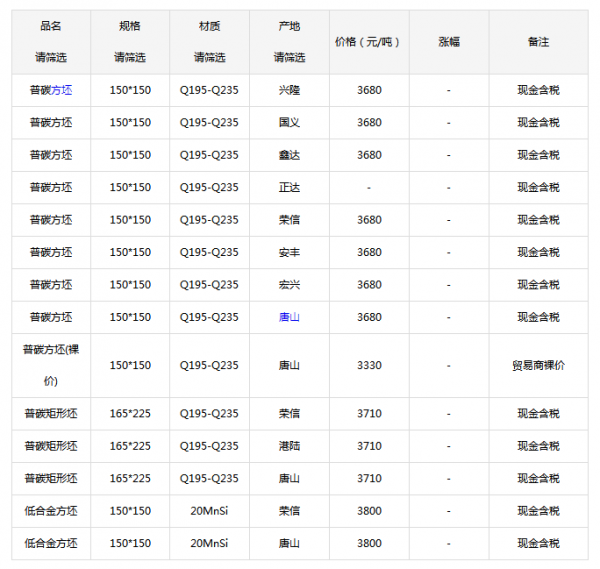Click price 3680 in the 兴隆 row

[369, 90]
